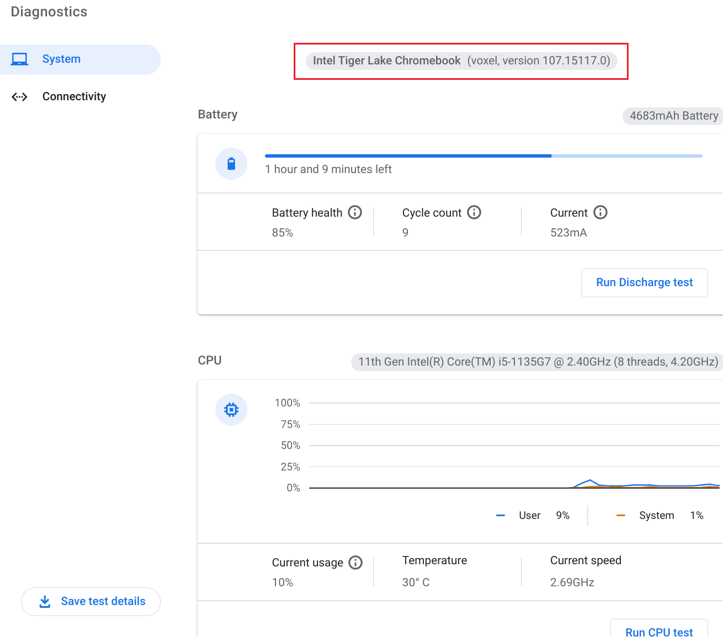The width and height of the screenshot is (723, 644).
Task: Click the Connectivity arrows icon
Action: (19, 97)
